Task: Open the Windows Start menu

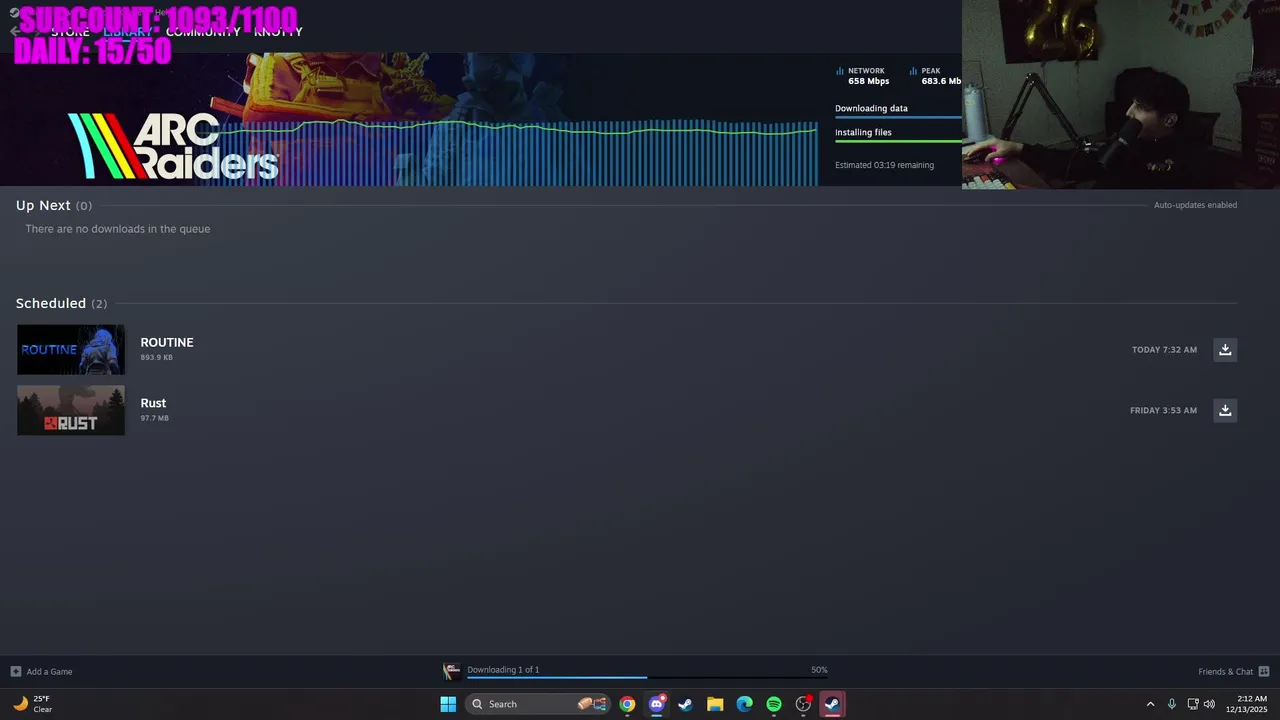Action: point(448,704)
